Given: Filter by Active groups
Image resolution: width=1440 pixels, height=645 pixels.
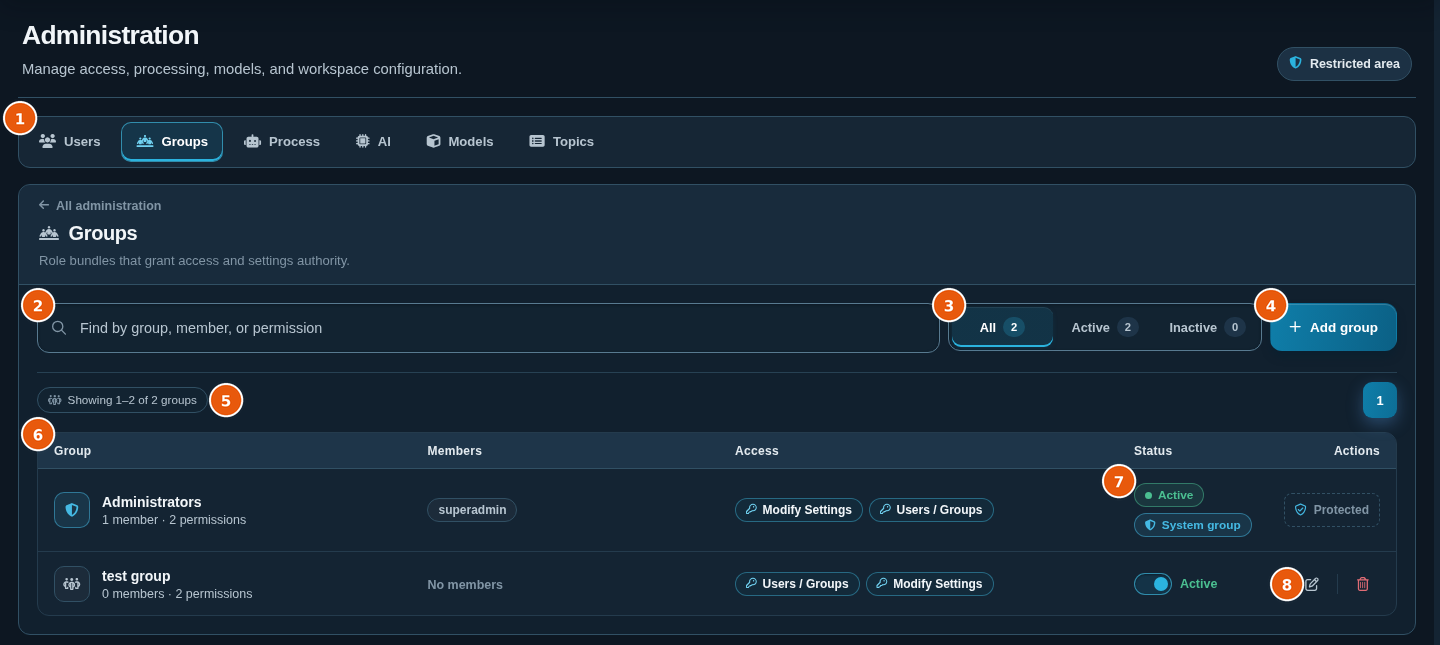Looking at the screenshot, I should [1104, 327].
